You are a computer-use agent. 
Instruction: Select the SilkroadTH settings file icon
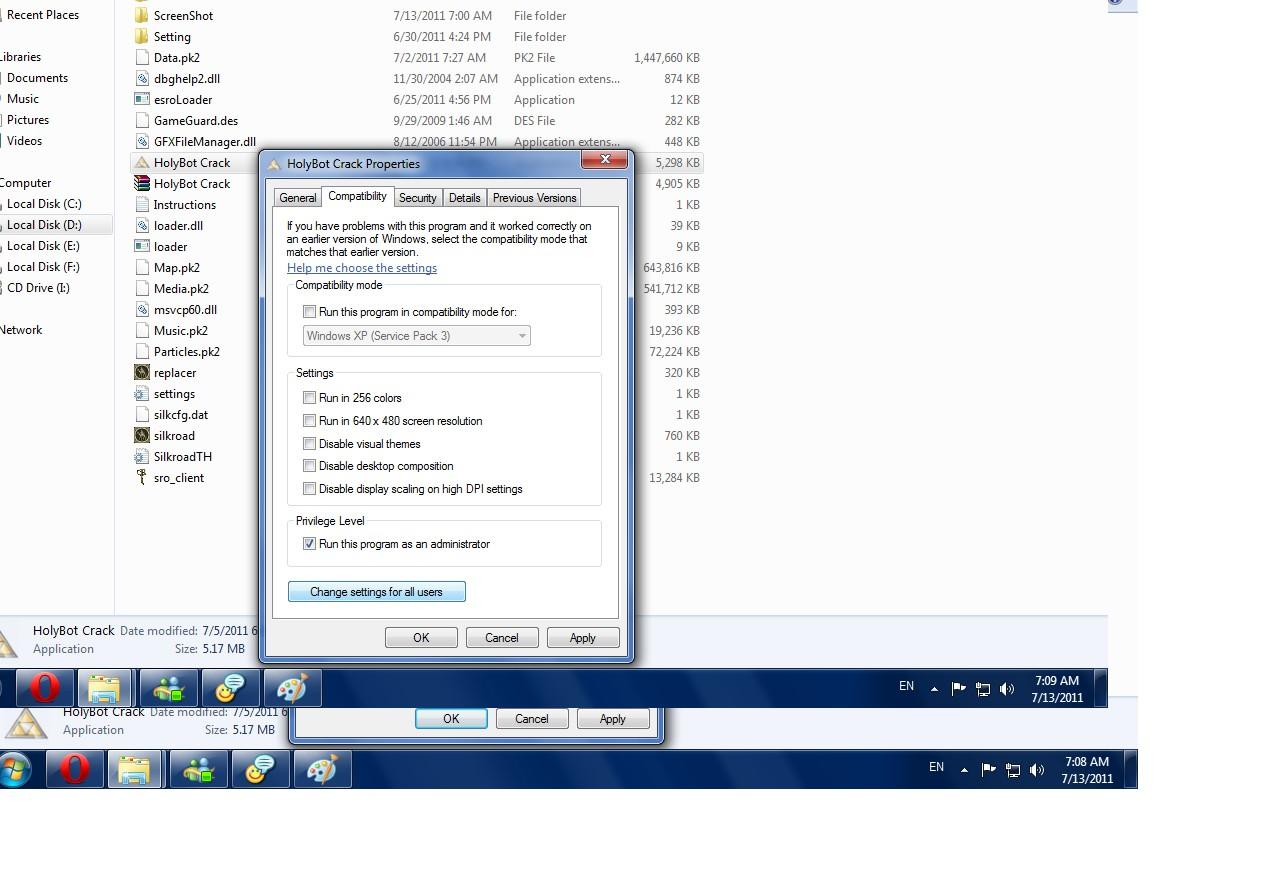coord(142,457)
